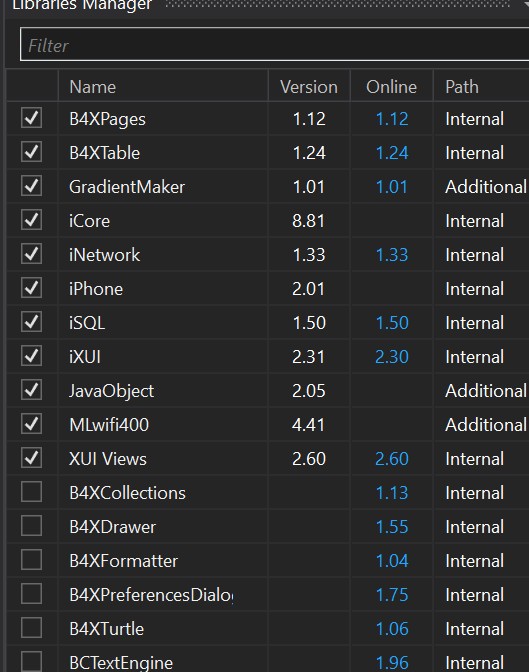Click the Libraries Manager panel title
The height and width of the screenshot is (672, 529).
tap(82, 6)
